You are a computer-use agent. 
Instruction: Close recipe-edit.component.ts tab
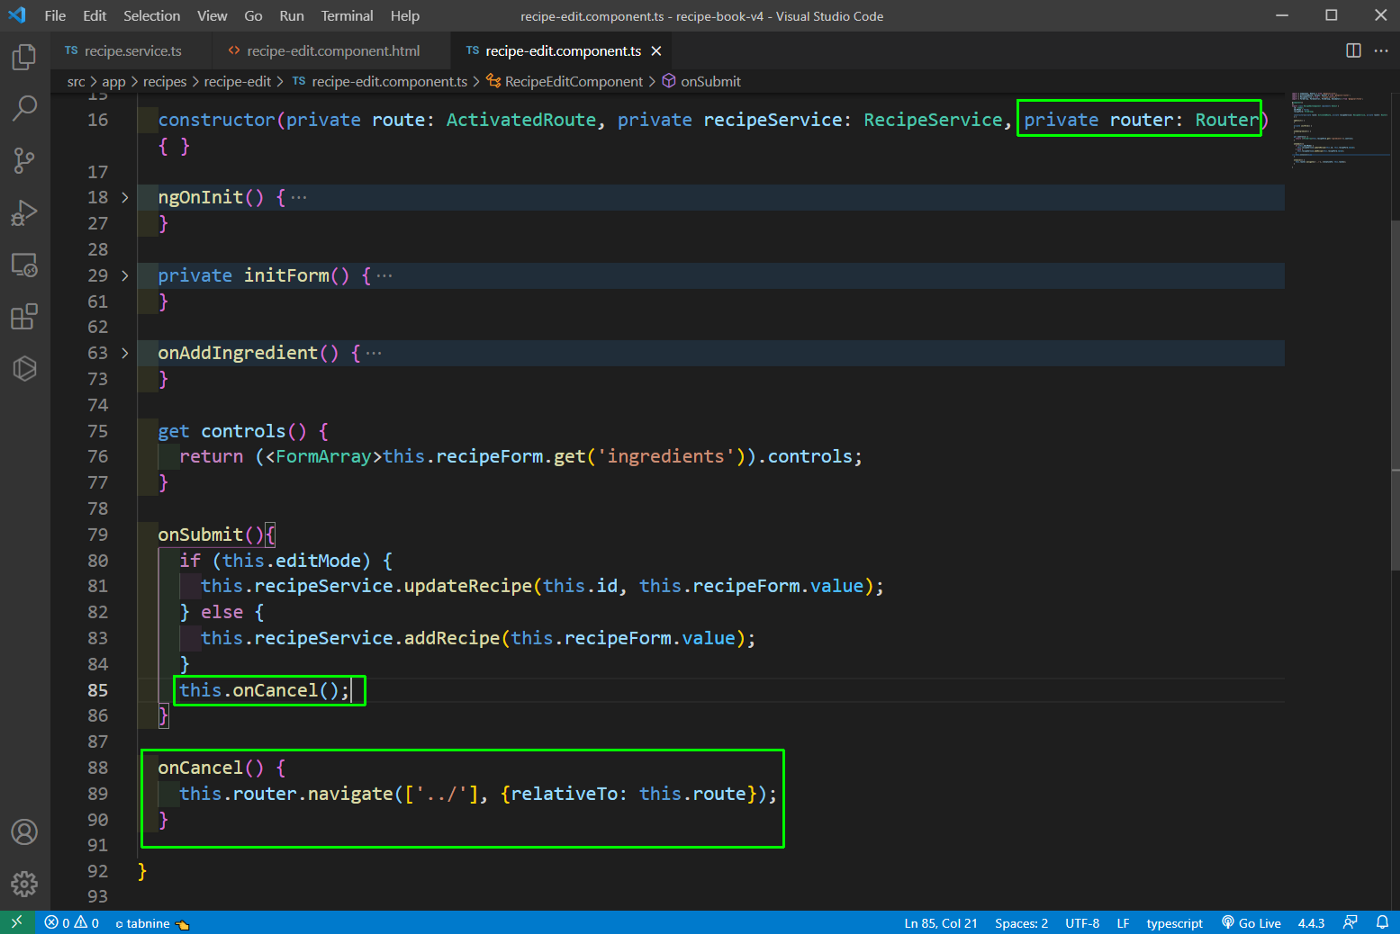(656, 51)
